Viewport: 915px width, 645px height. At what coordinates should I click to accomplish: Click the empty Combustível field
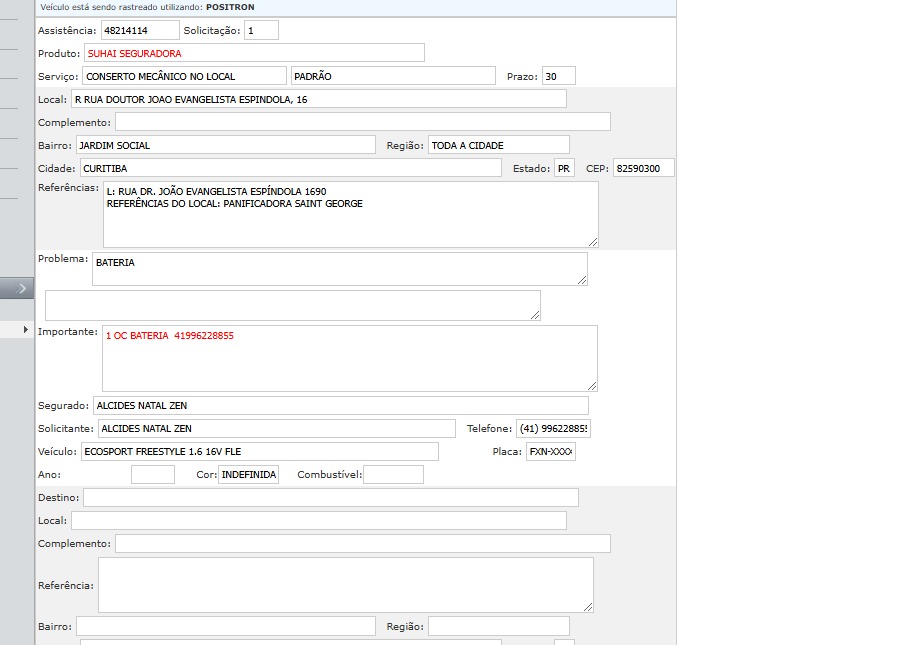point(393,475)
